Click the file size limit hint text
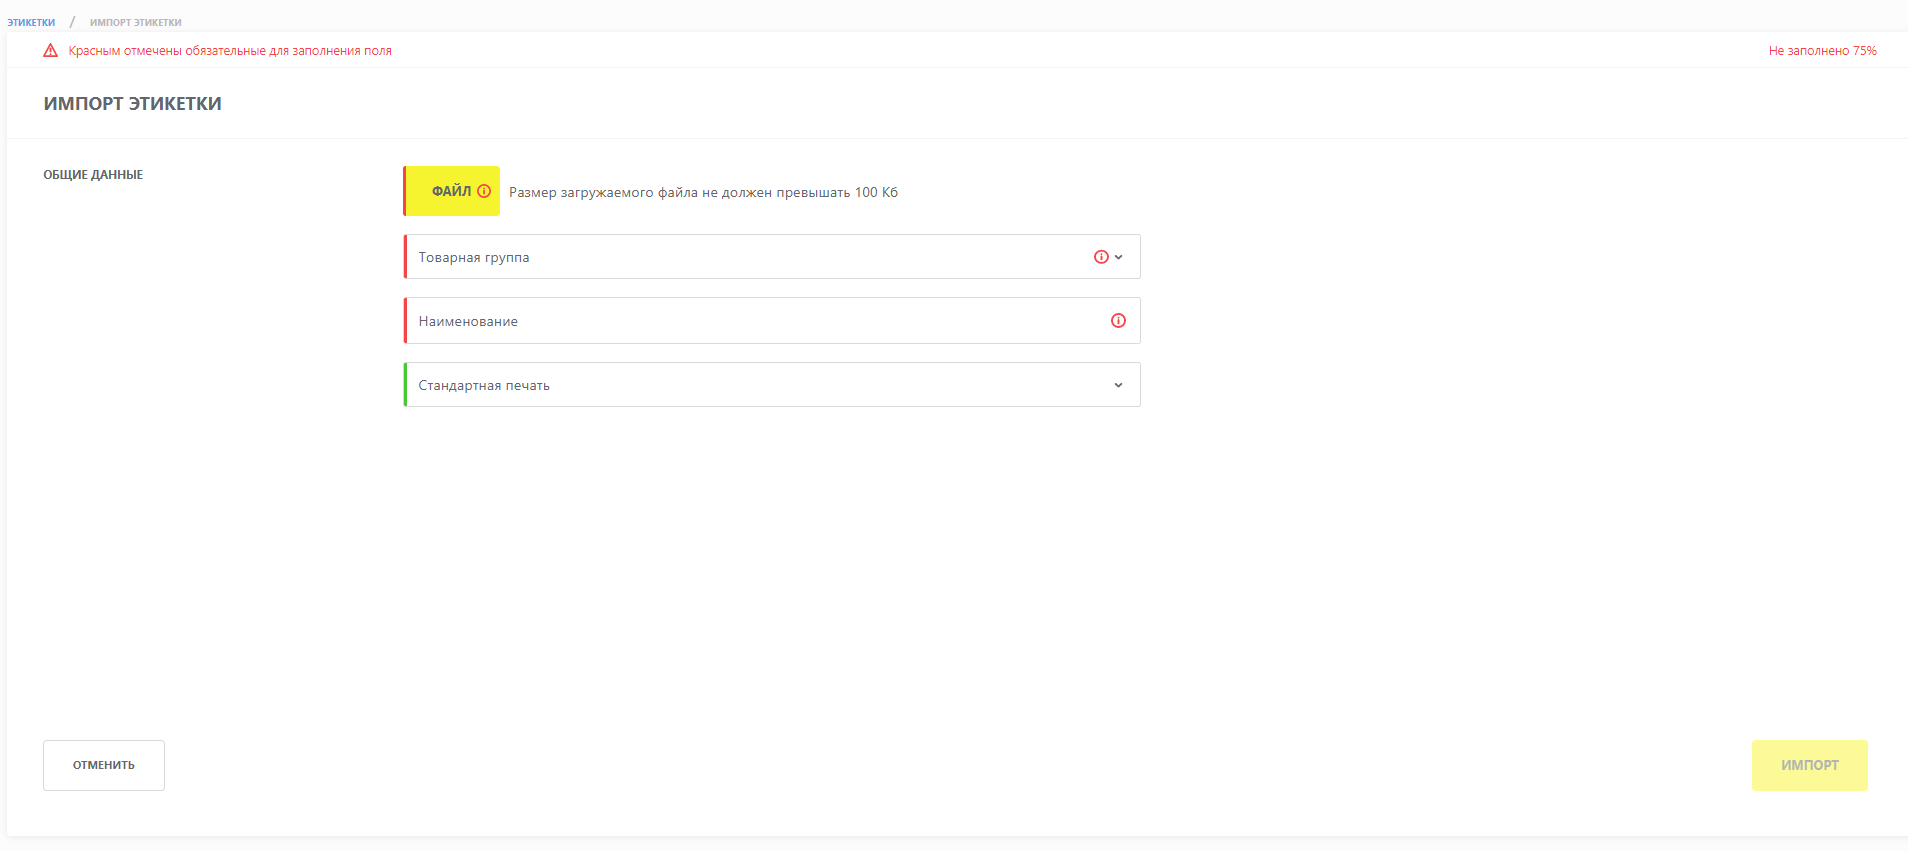 tap(703, 192)
